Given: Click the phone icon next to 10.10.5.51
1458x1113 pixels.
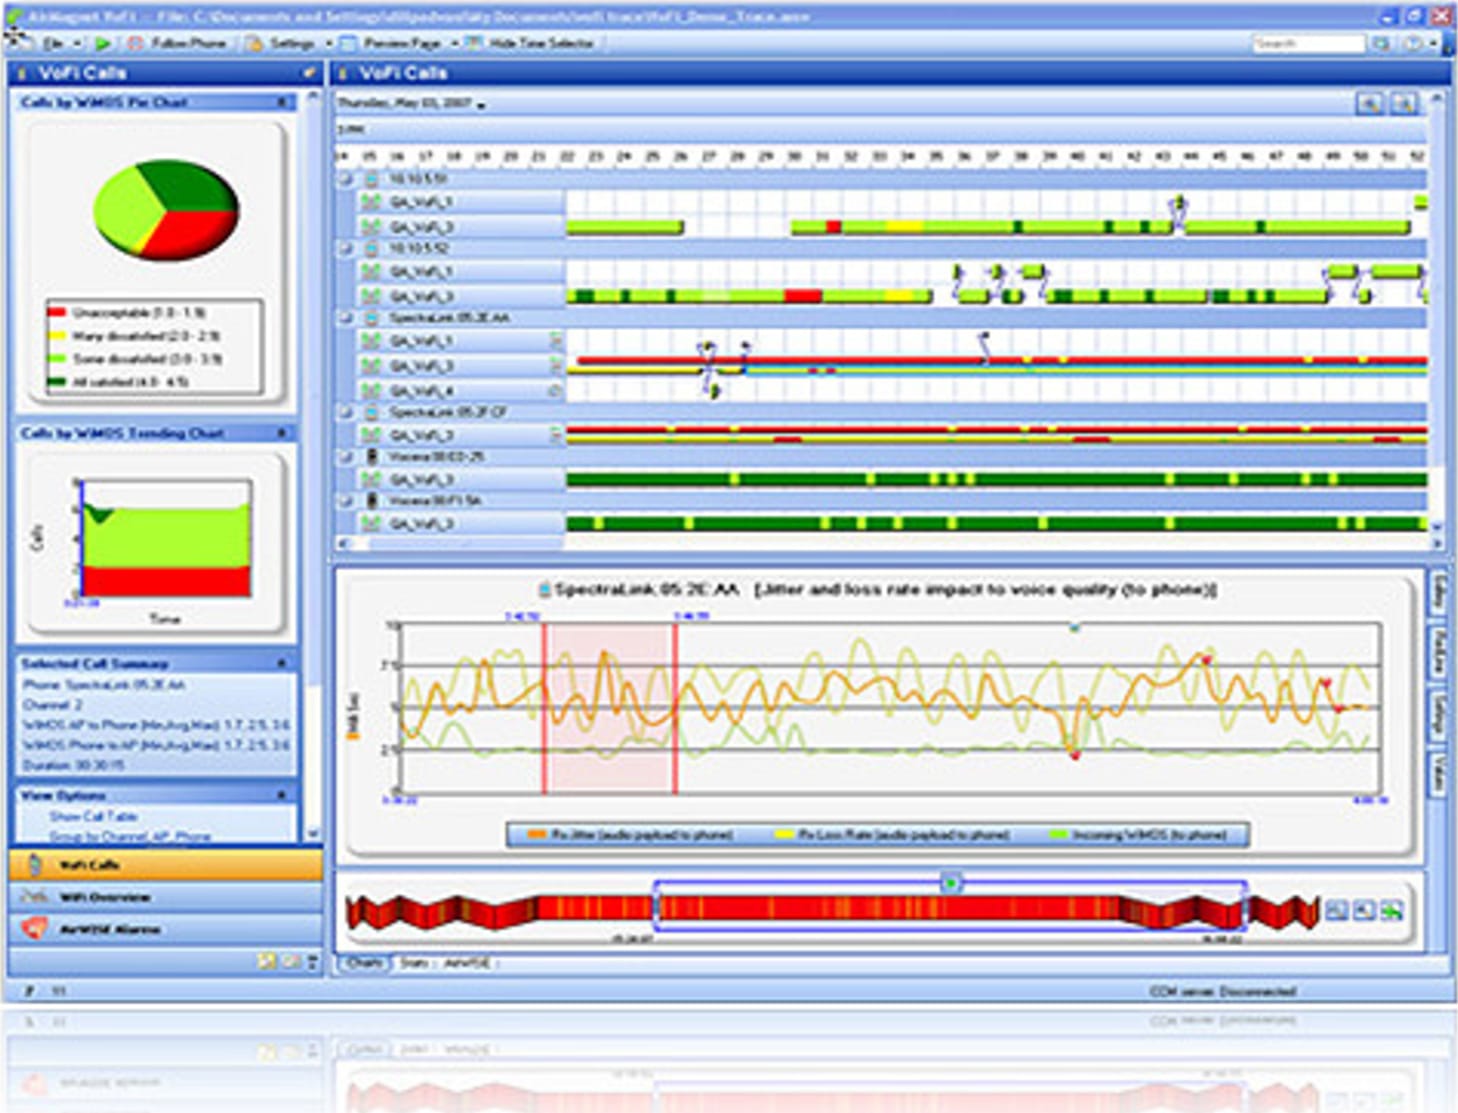Looking at the screenshot, I should coord(371,179).
